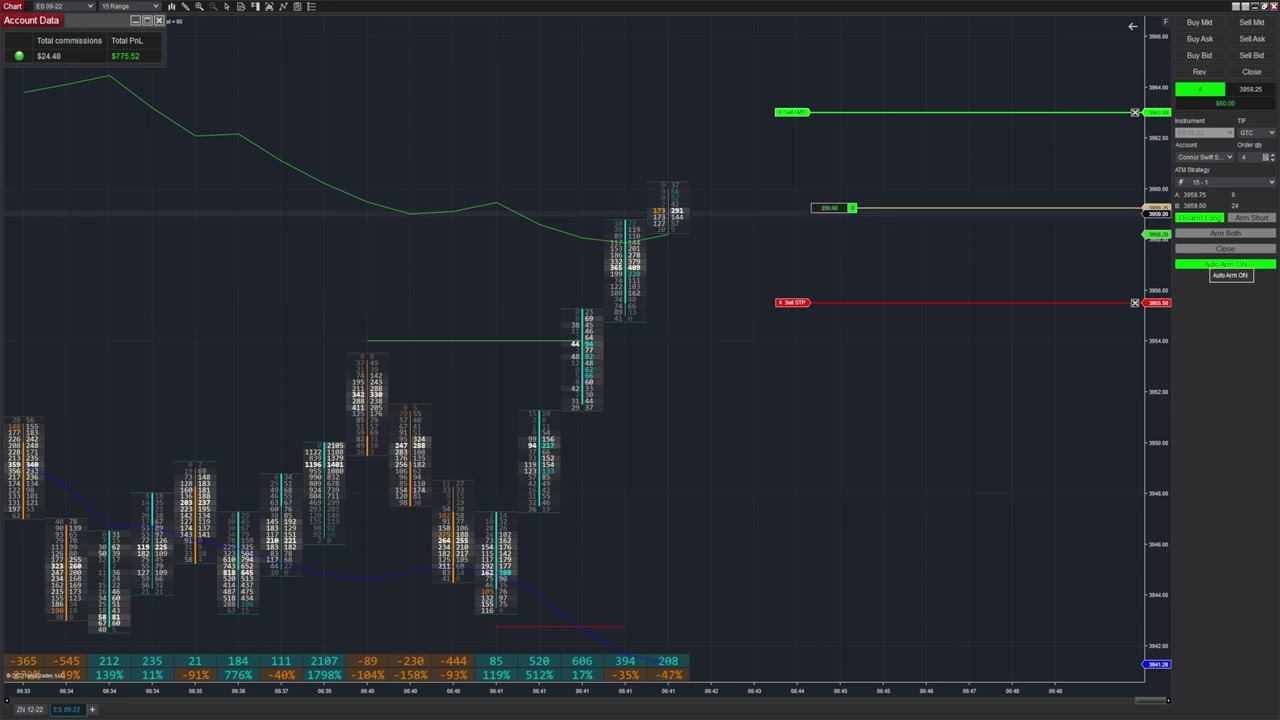1280x720 pixels.
Task: Click the return arrow on chart
Action: coord(1133,26)
